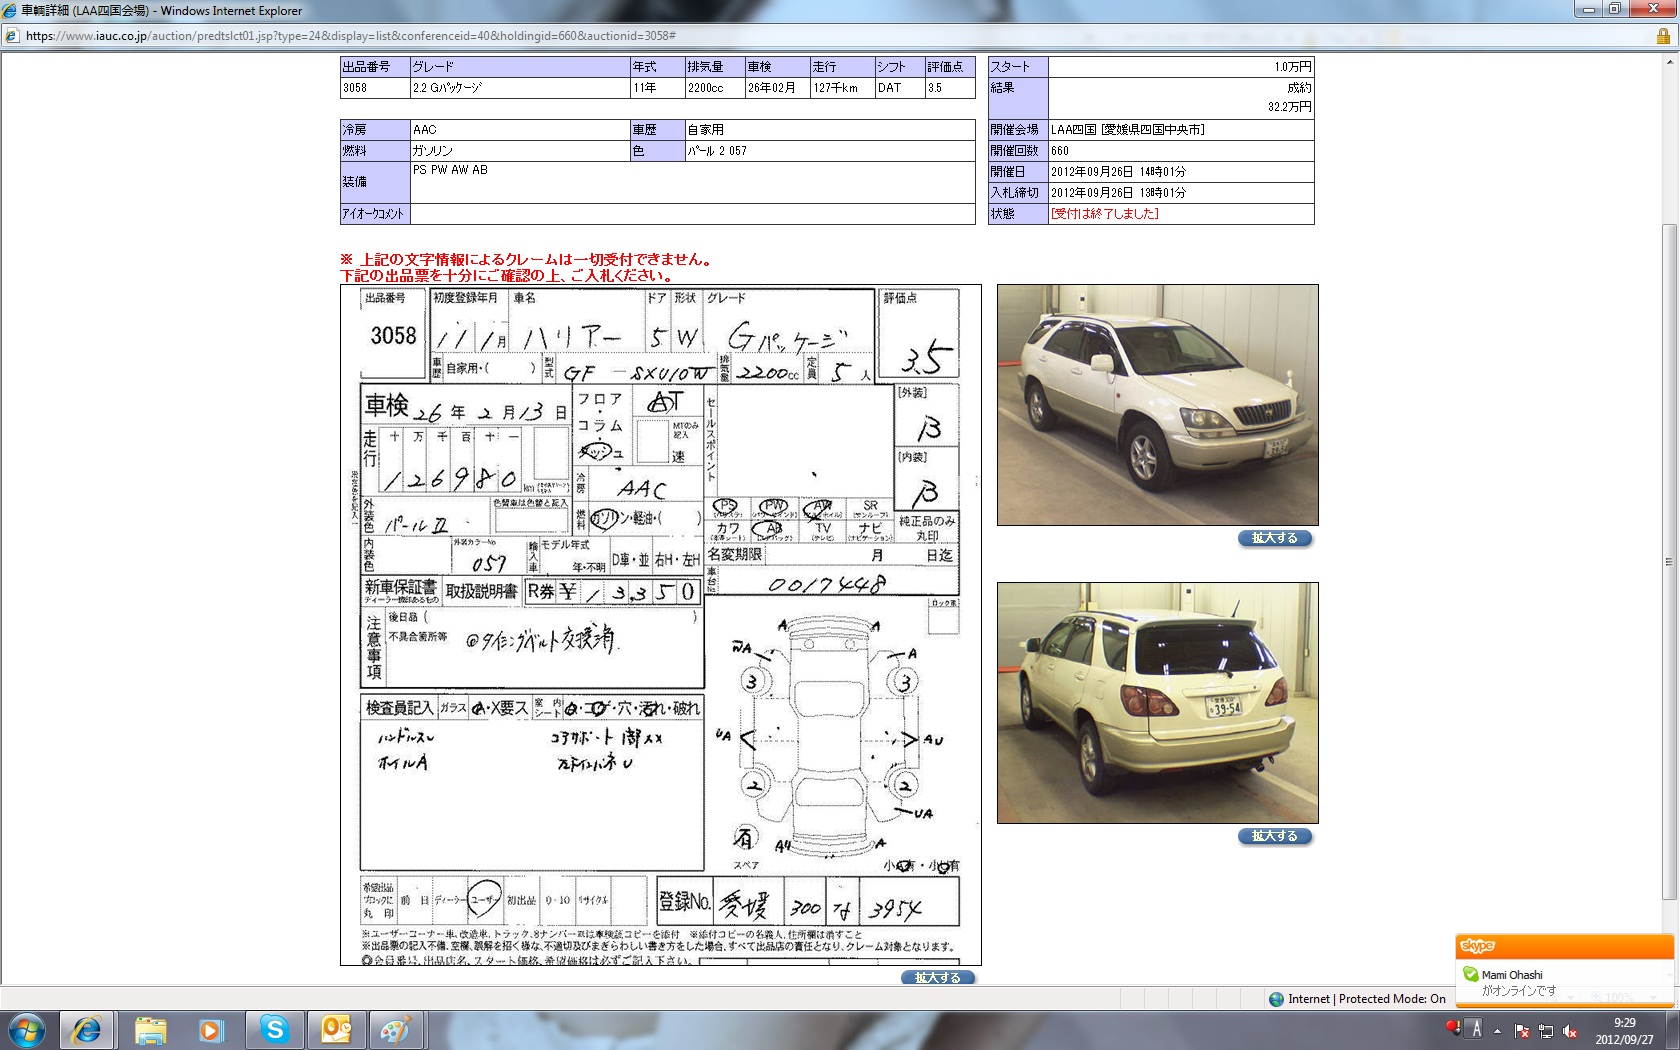Open Paint from the taskbar

tap(397, 1029)
